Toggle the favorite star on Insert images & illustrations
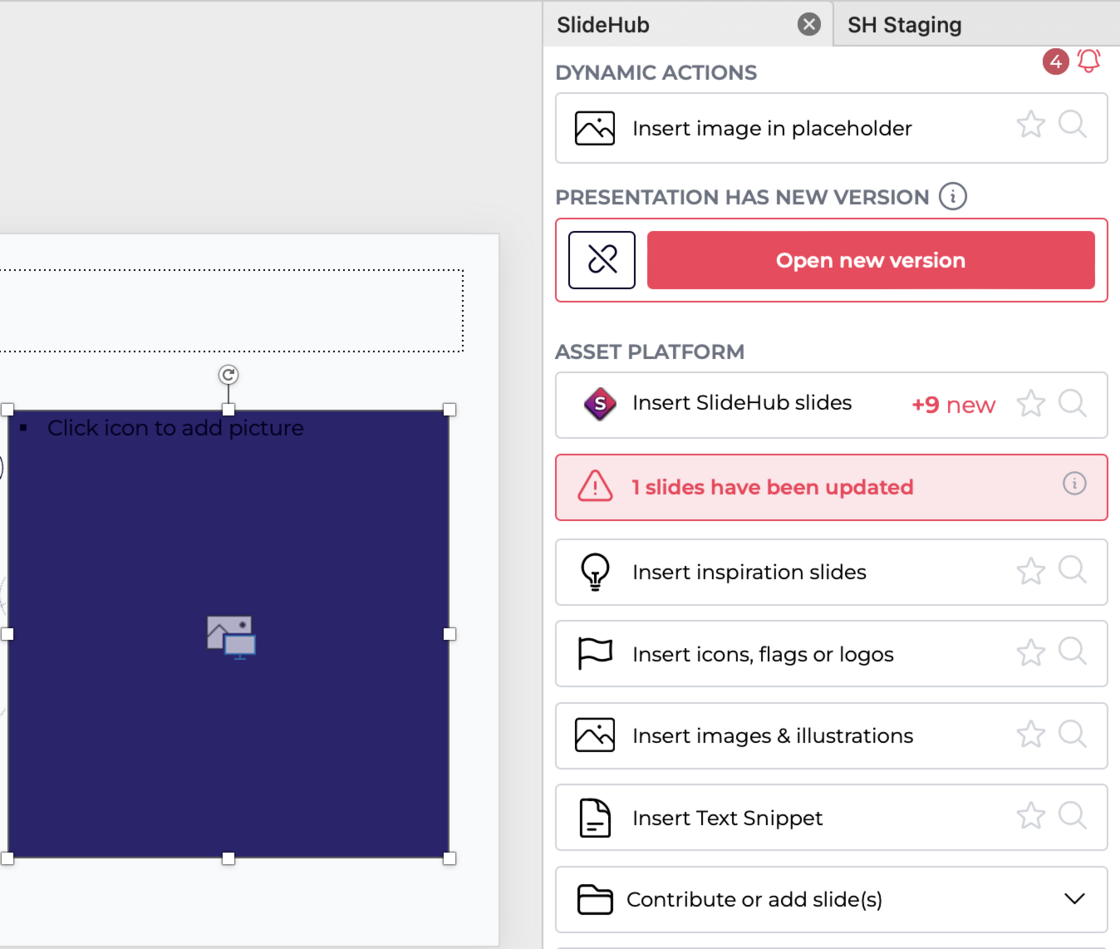1120x949 pixels. click(x=1030, y=735)
